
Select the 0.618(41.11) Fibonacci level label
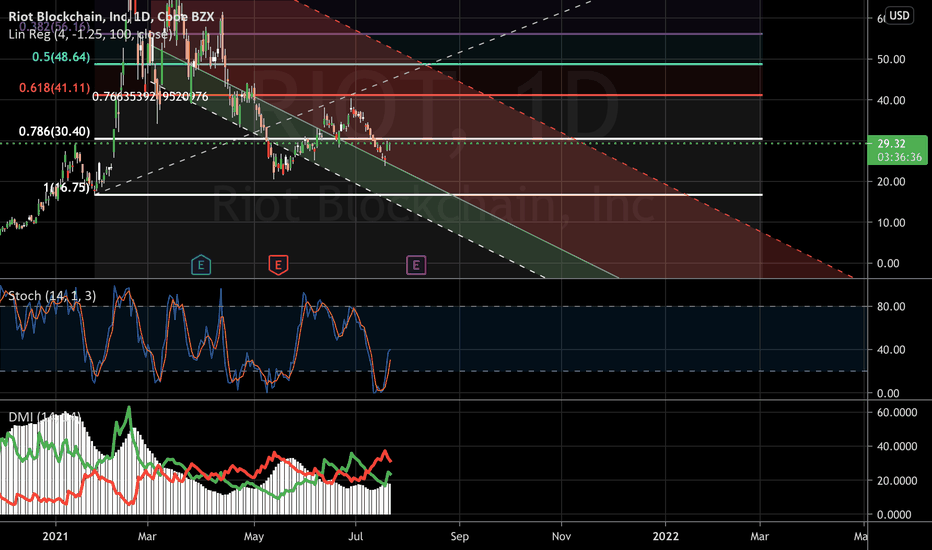tap(55, 88)
